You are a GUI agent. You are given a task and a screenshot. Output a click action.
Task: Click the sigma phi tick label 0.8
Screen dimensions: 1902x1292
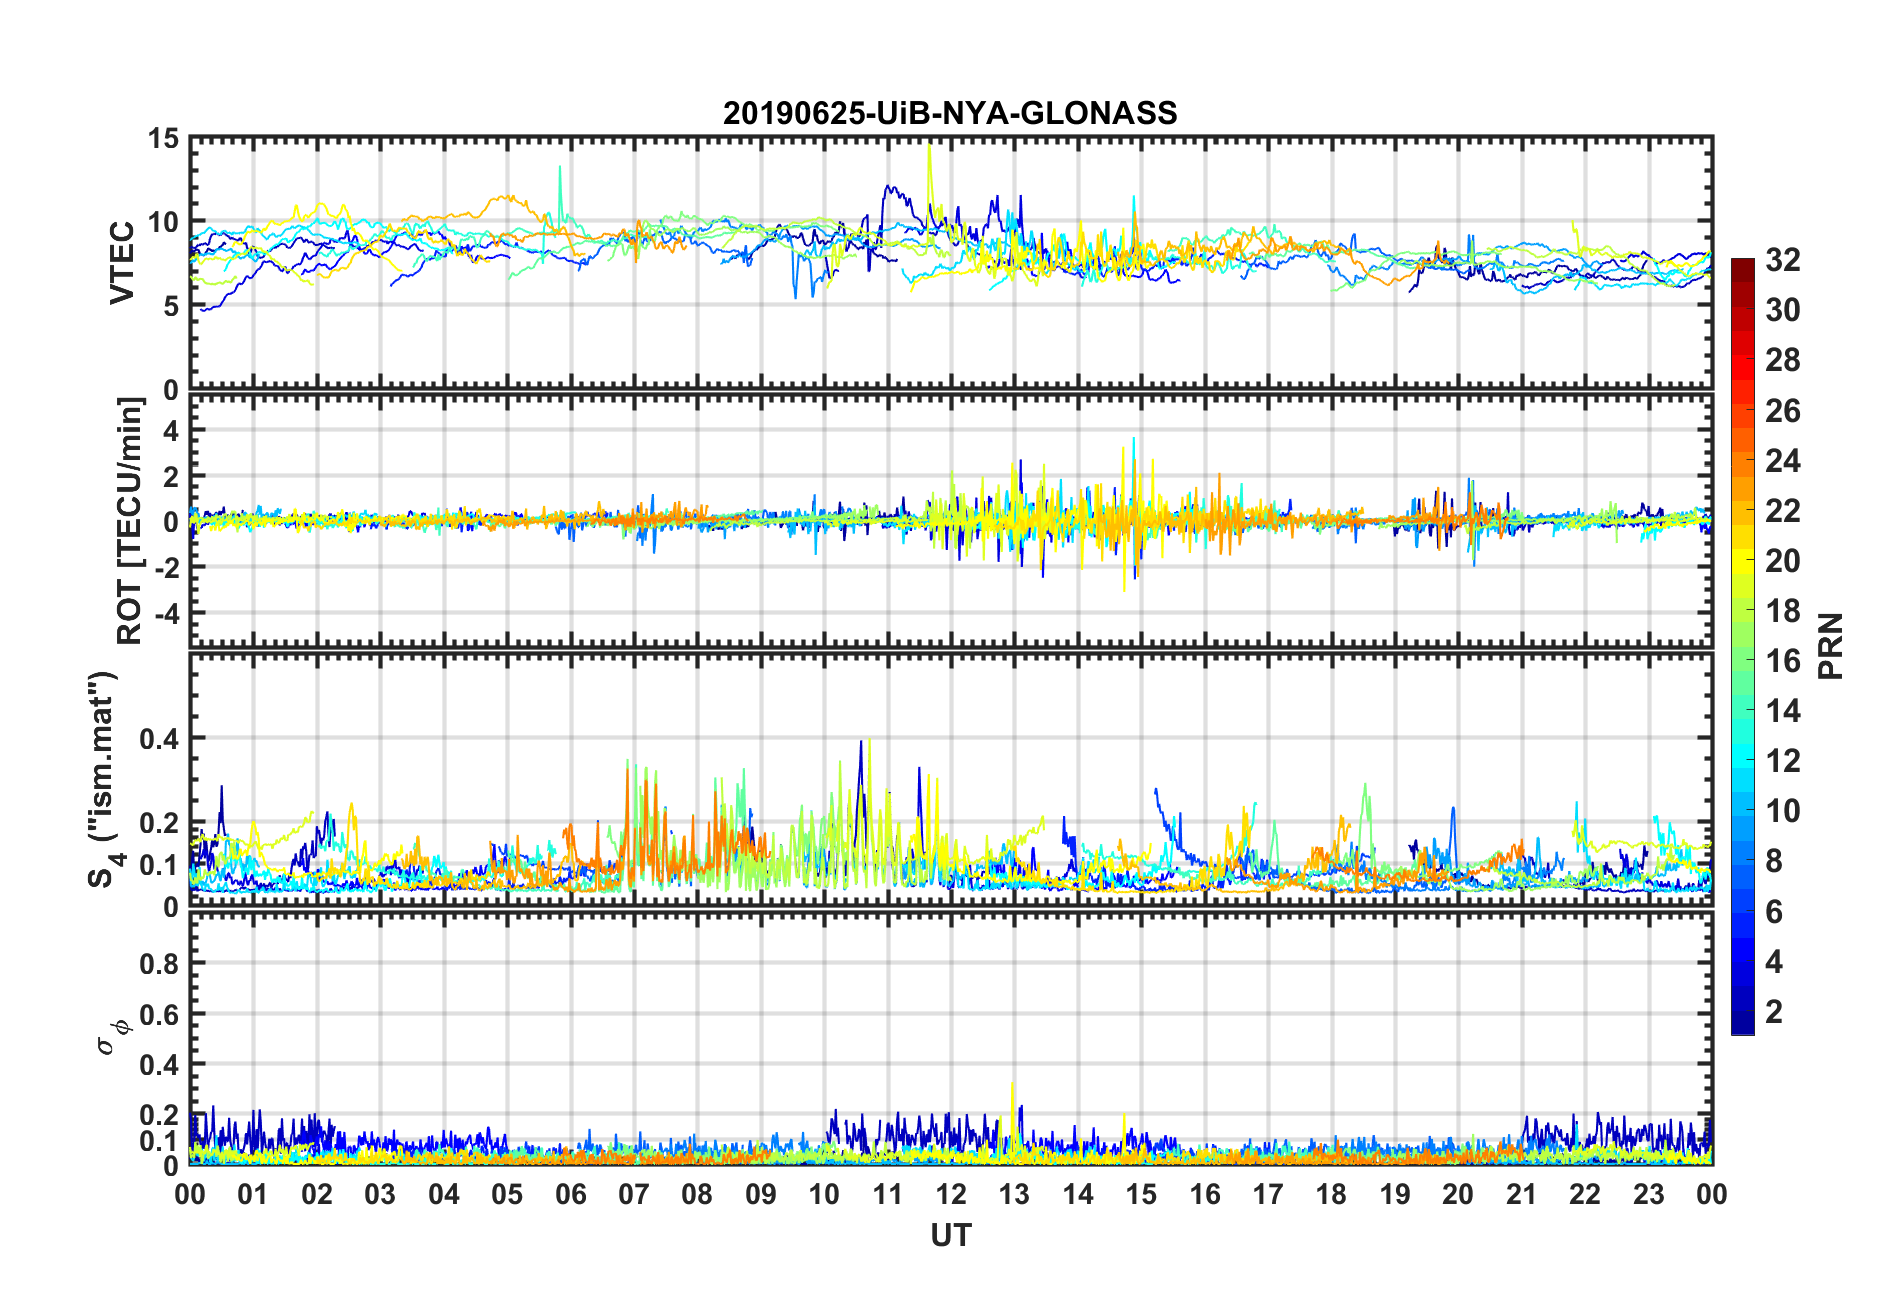coord(159,964)
